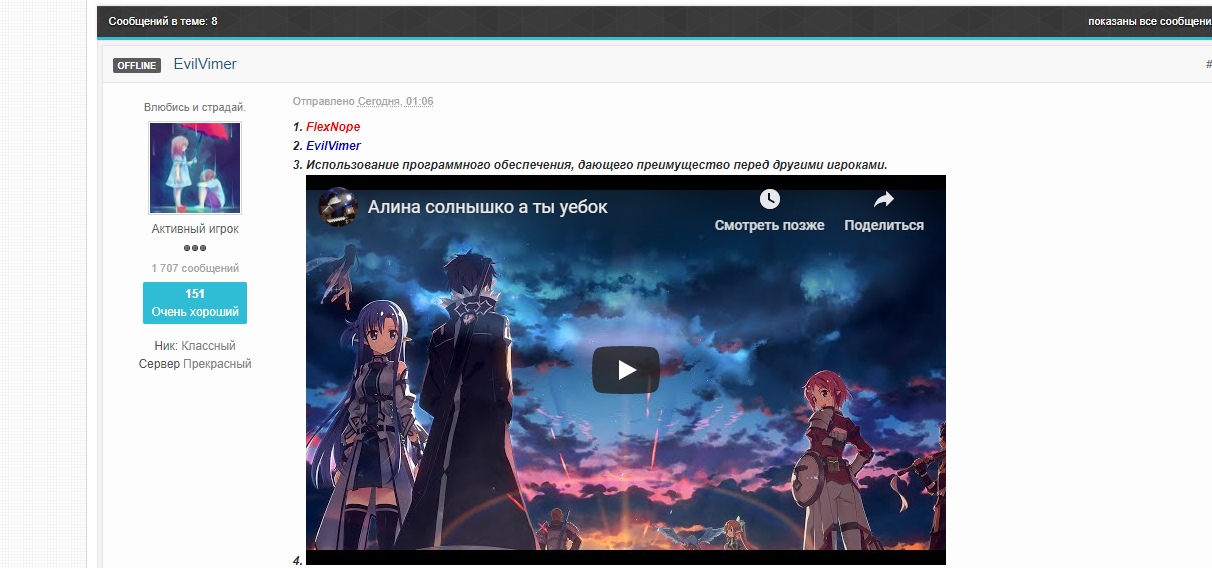The width and height of the screenshot is (1212, 568).
Task: Click 'Ник: Классный' profile field
Action: [195, 346]
